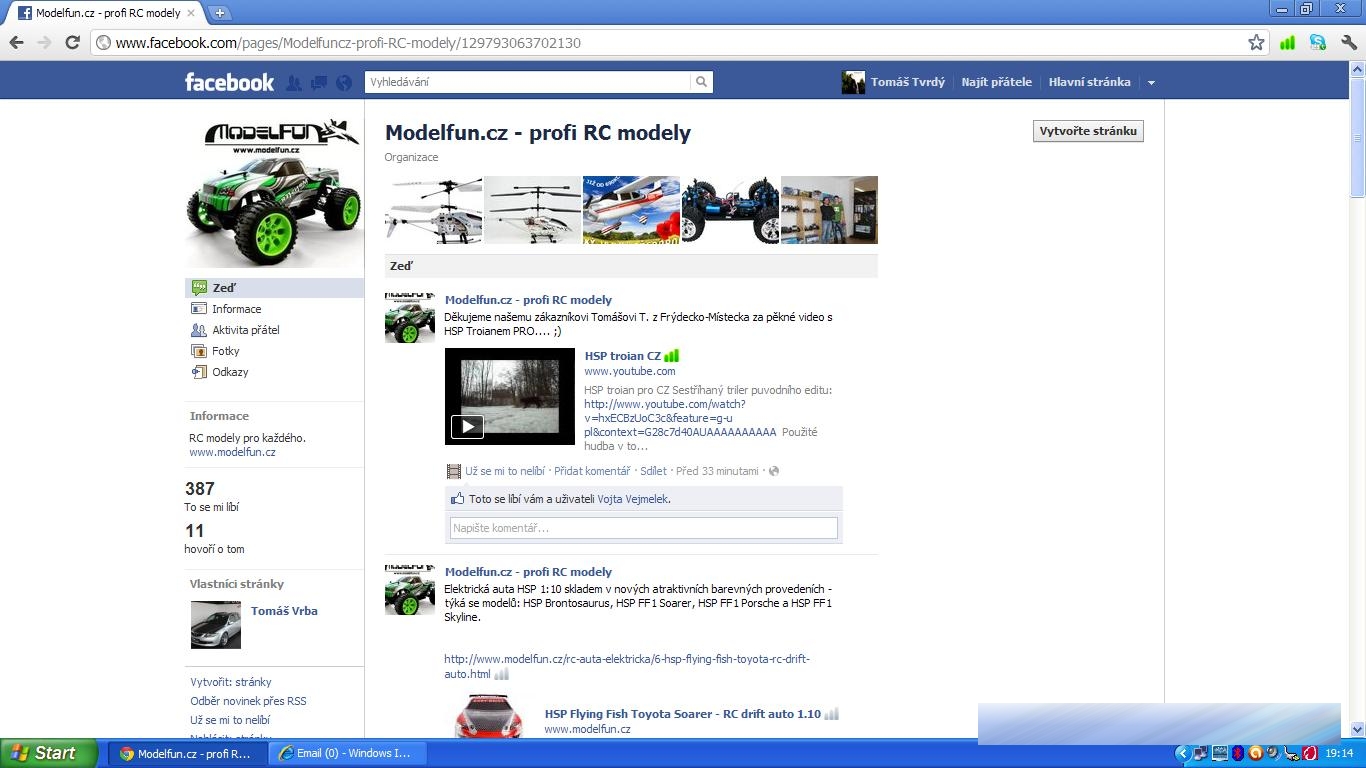Click Přidat komentář on first post
This screenshot has height=768, width=1366.
pyautogui.click(x=592, y=471)
